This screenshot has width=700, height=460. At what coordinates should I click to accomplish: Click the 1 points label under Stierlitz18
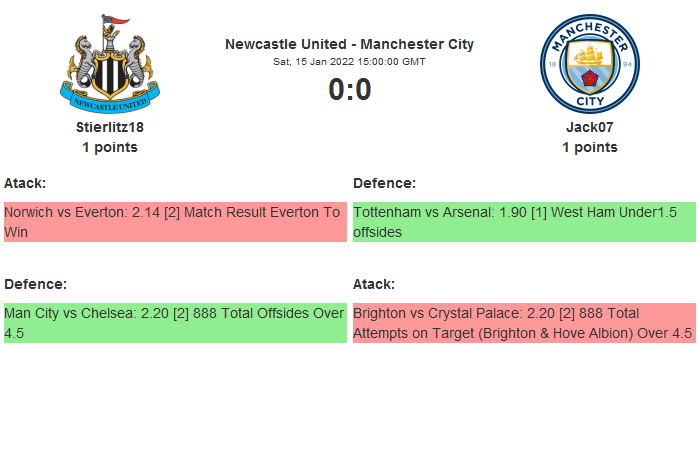(x=110, y=147)
